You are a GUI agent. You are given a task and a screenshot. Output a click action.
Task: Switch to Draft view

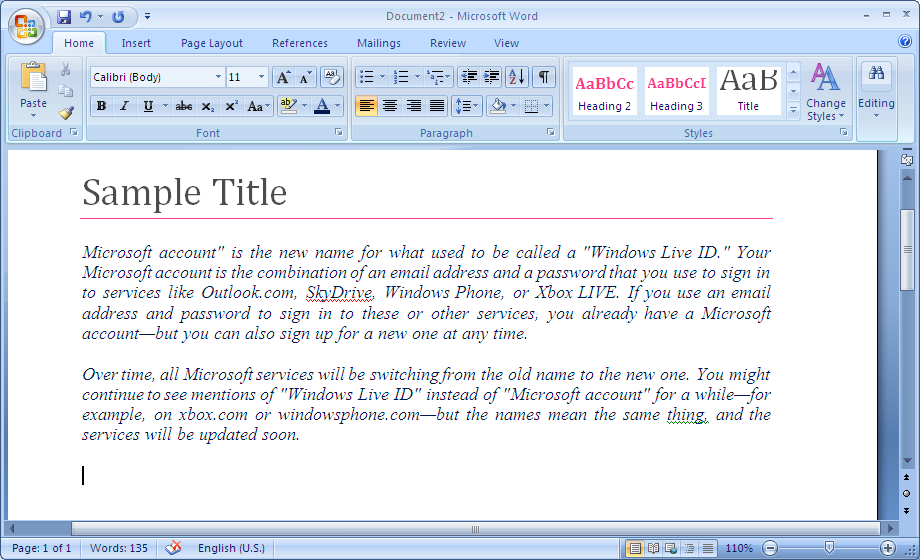click(708, 548)
